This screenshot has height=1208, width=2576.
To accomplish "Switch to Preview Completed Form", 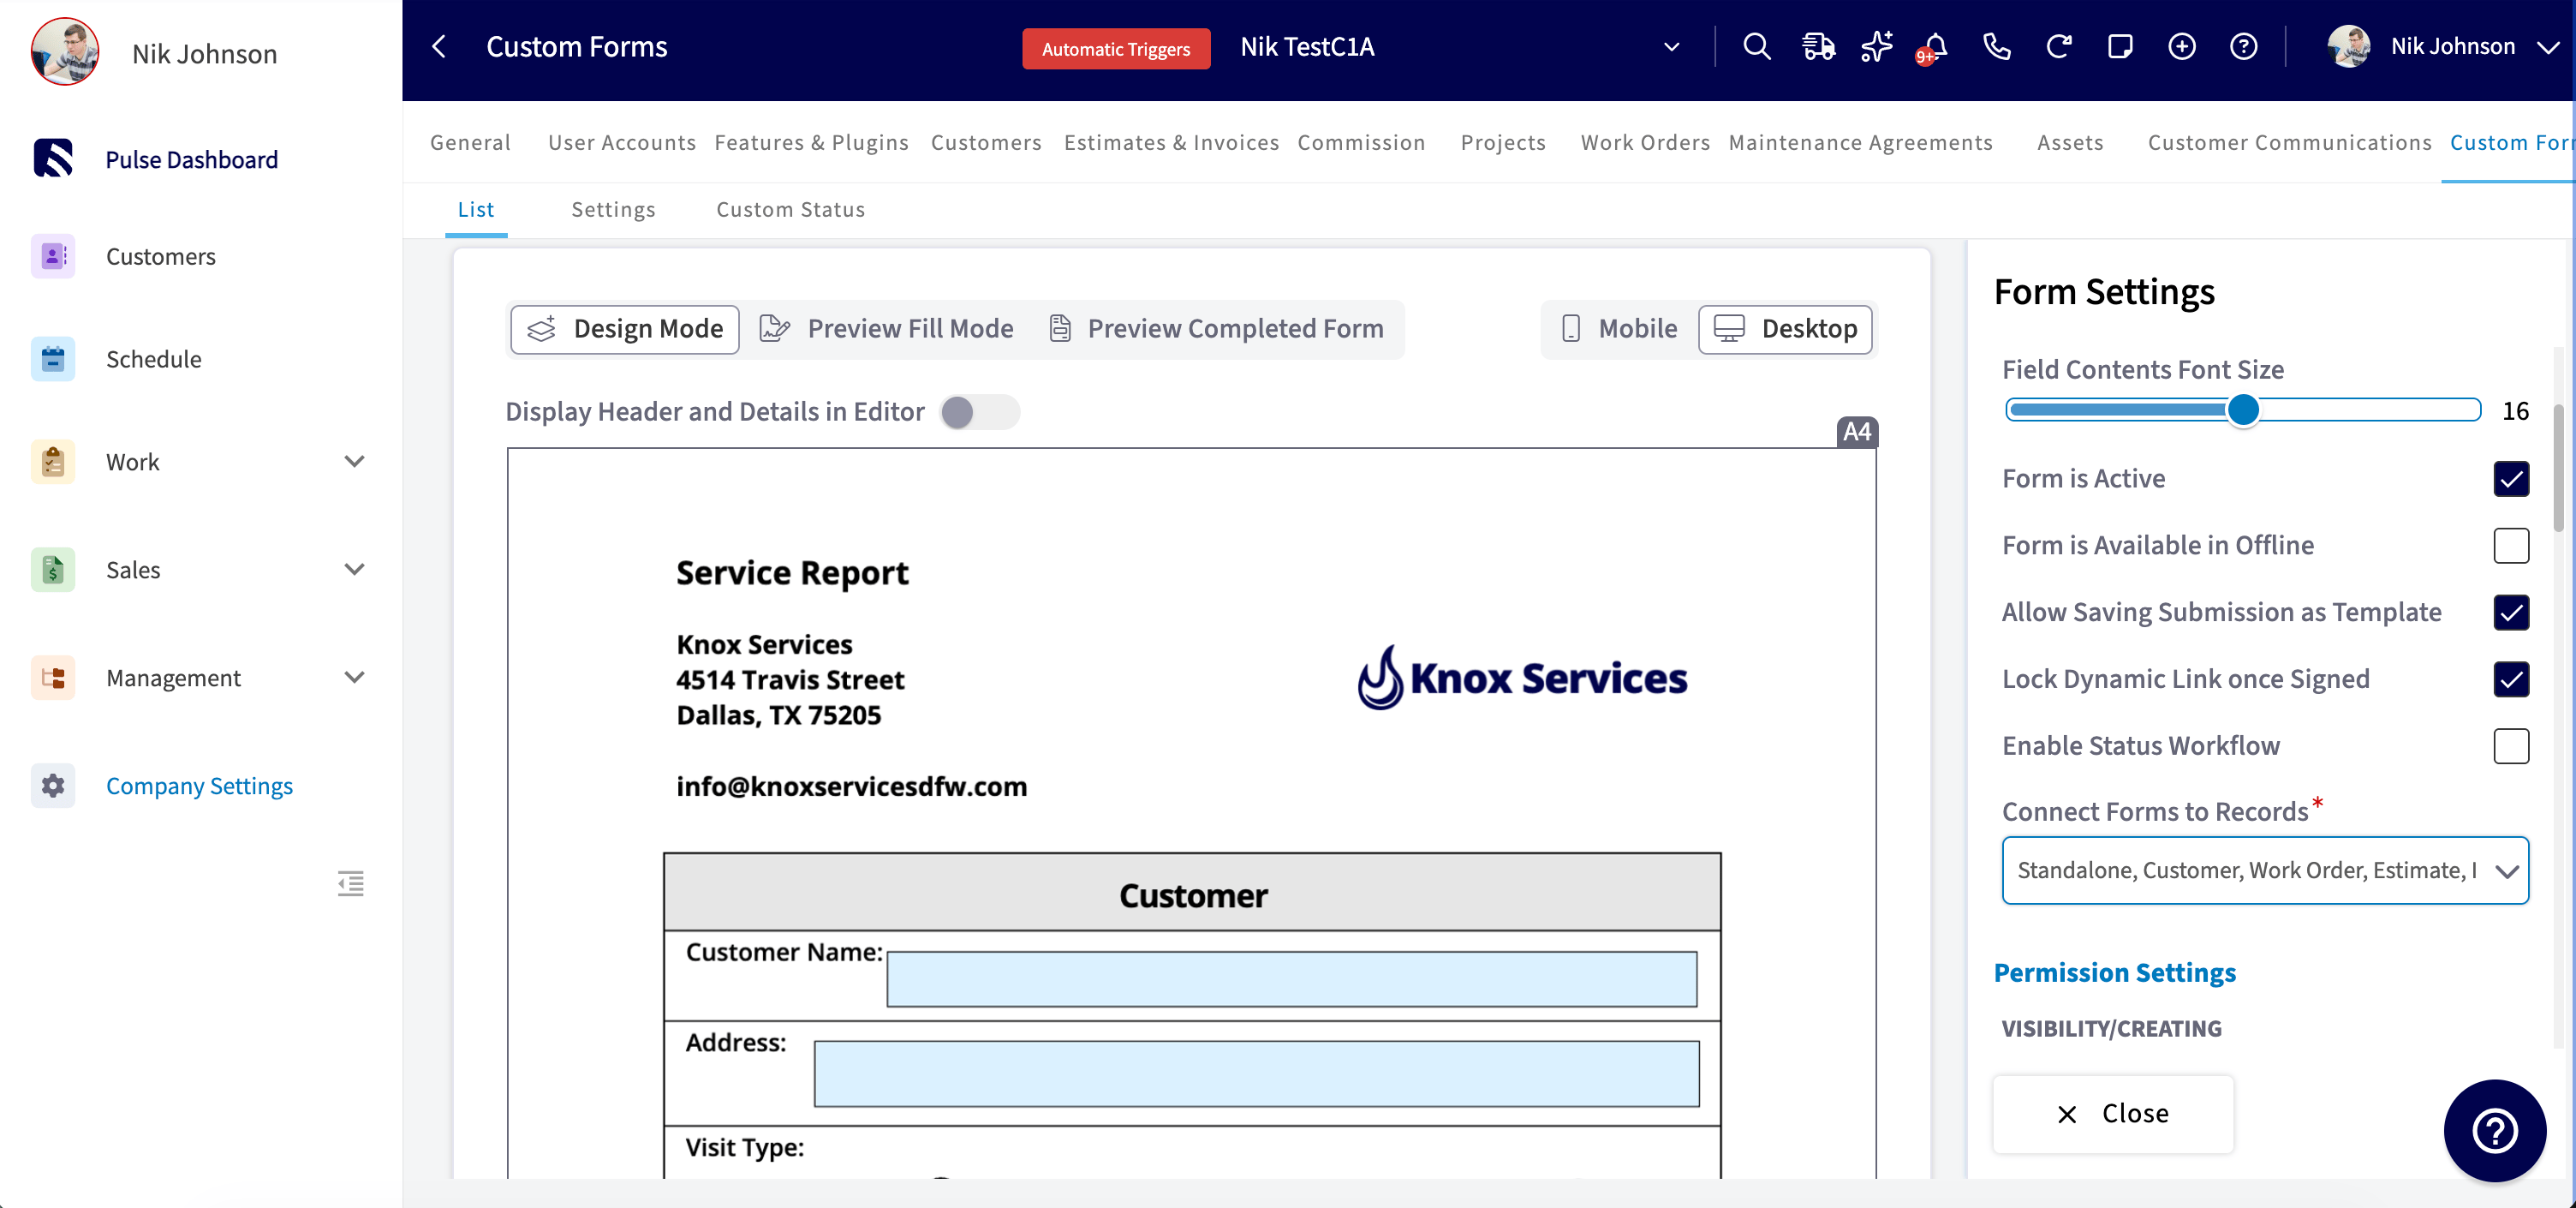I will [1216, 329].
